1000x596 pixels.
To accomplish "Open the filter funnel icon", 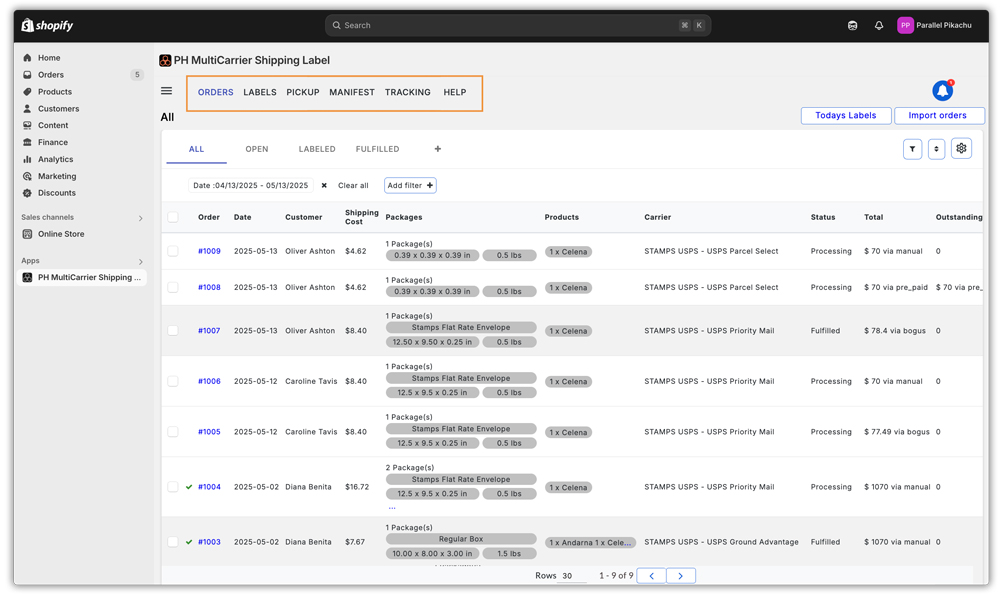I will pos(912,149).
